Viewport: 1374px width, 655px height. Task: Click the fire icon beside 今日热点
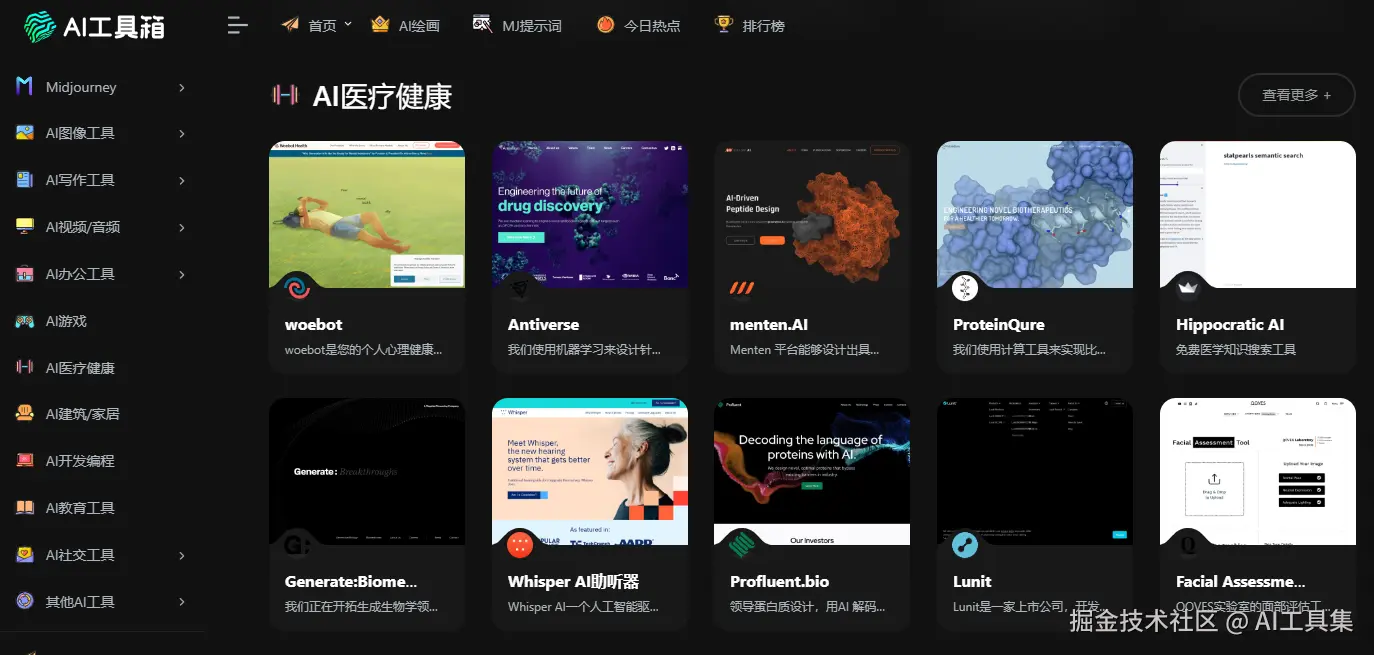click(x=605, y=25)
